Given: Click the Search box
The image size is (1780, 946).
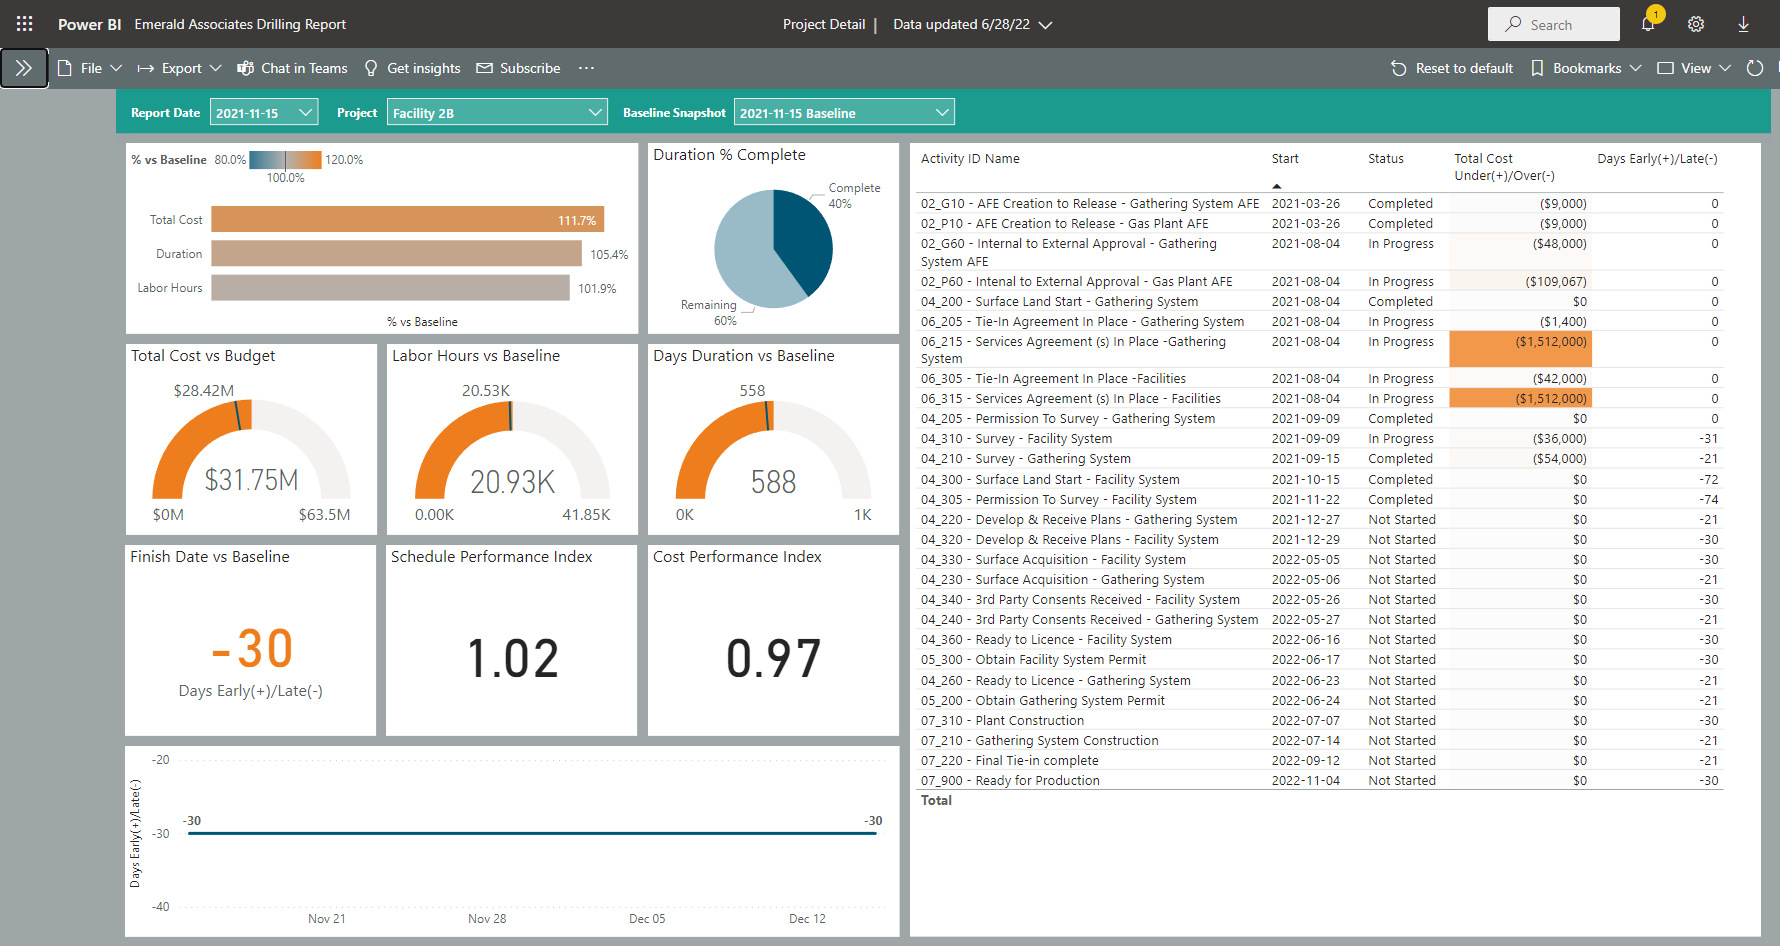Looking at the screenshot, I should tap(1553, 24).
